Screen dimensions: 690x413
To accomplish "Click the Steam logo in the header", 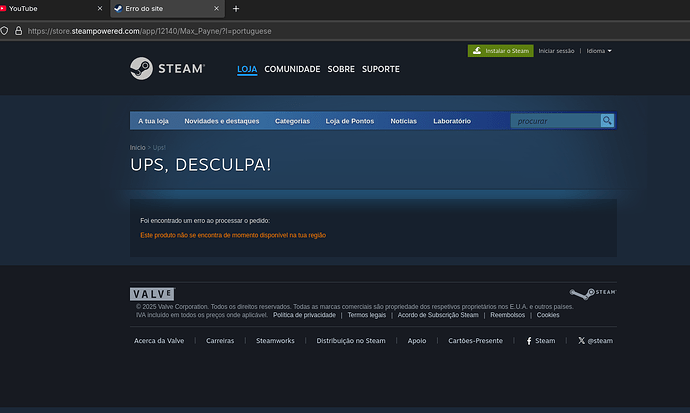I will coord(167,69).
